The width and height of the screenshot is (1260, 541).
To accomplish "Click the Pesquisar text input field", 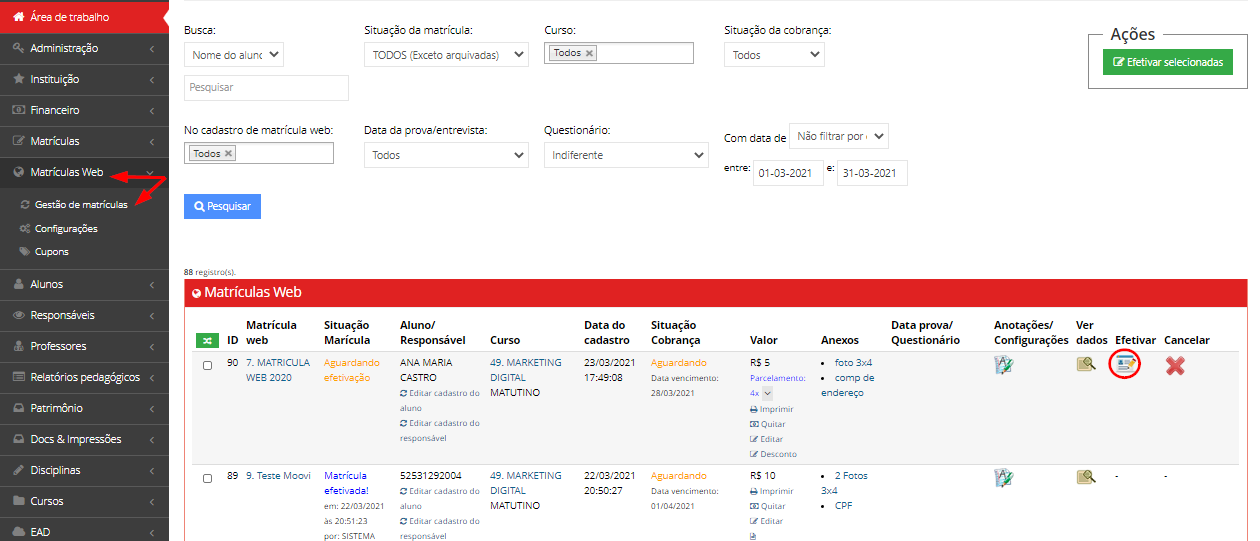I will pos(266,88).
